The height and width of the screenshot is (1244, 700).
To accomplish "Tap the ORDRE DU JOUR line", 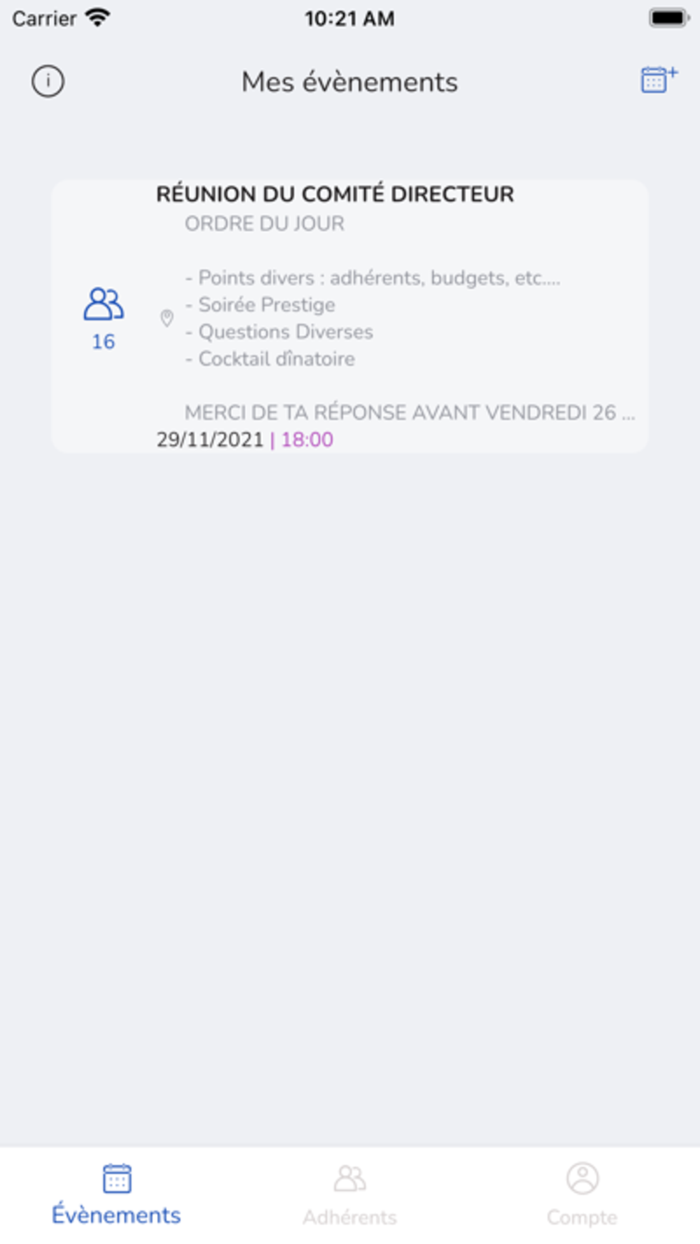I will (265, 224).
